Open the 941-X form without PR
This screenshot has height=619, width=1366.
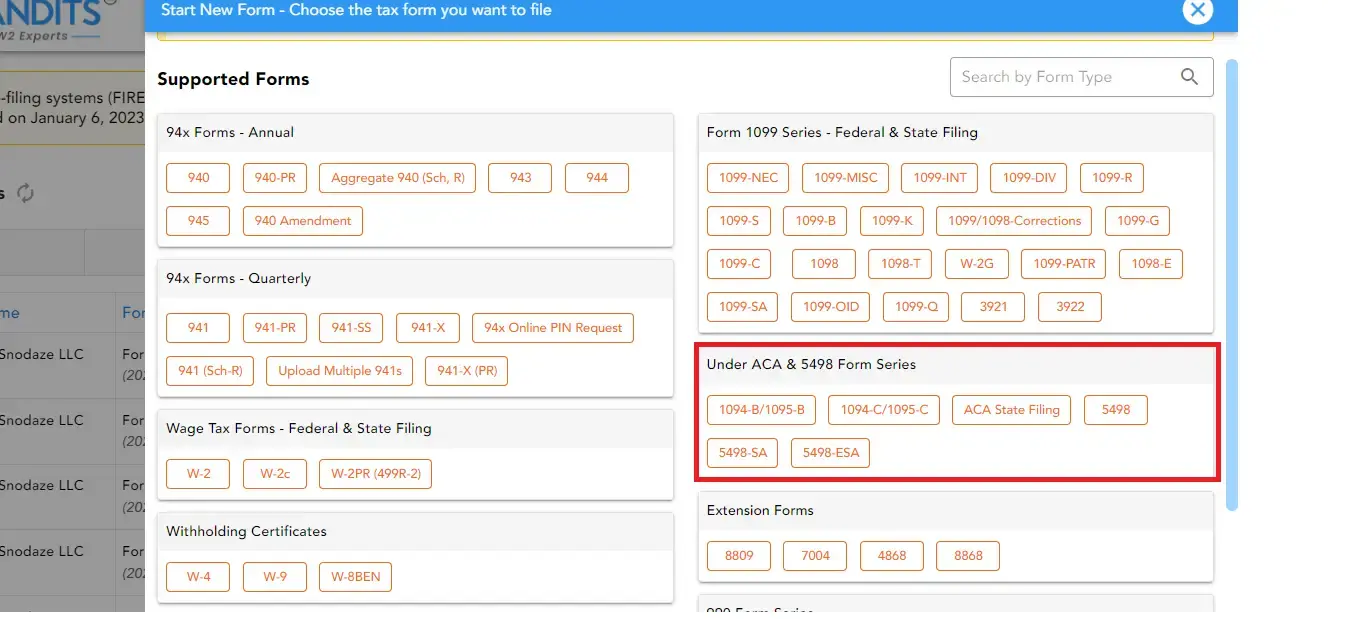pos(428,328)
